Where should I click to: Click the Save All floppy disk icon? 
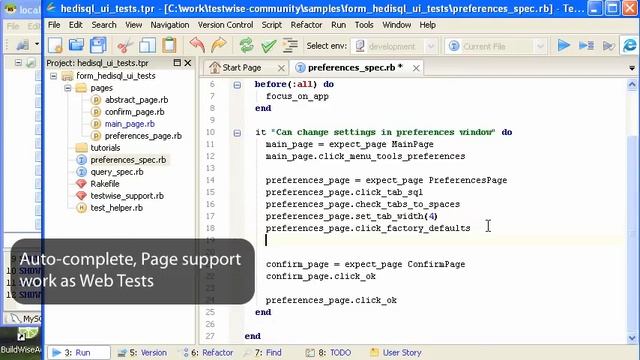(x=98, y=45)
